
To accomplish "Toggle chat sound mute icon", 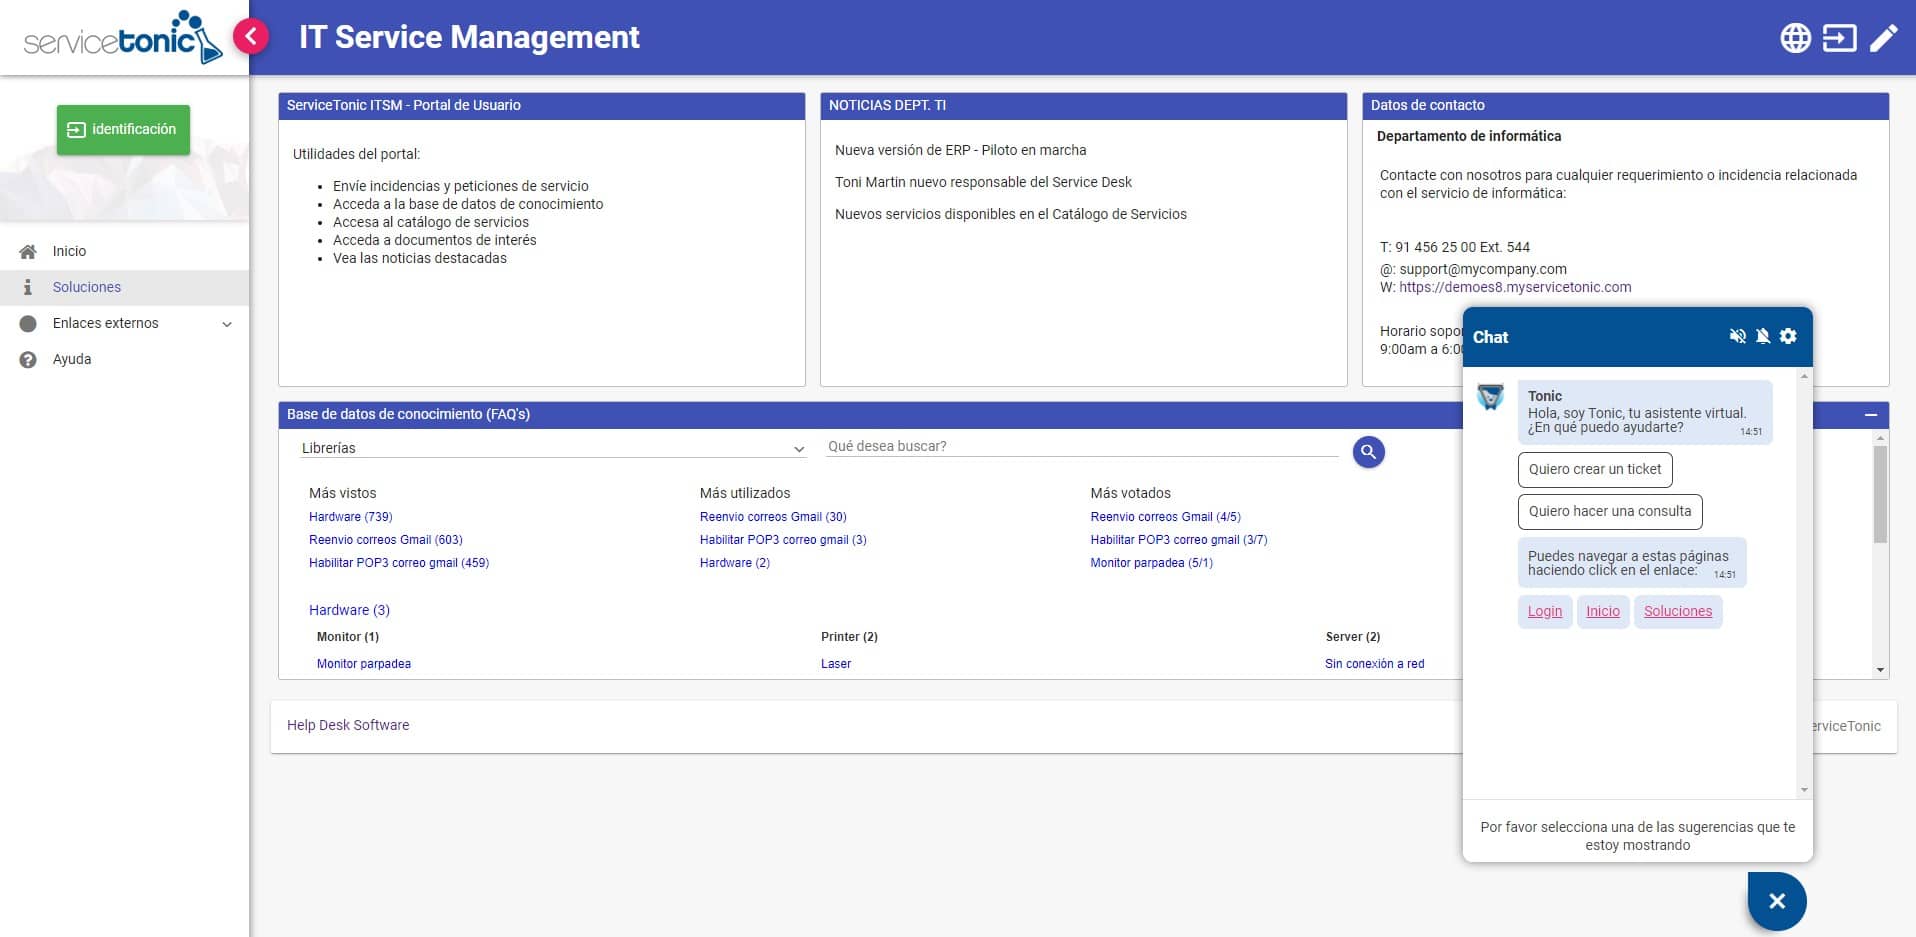I will tap(1737, 336).
